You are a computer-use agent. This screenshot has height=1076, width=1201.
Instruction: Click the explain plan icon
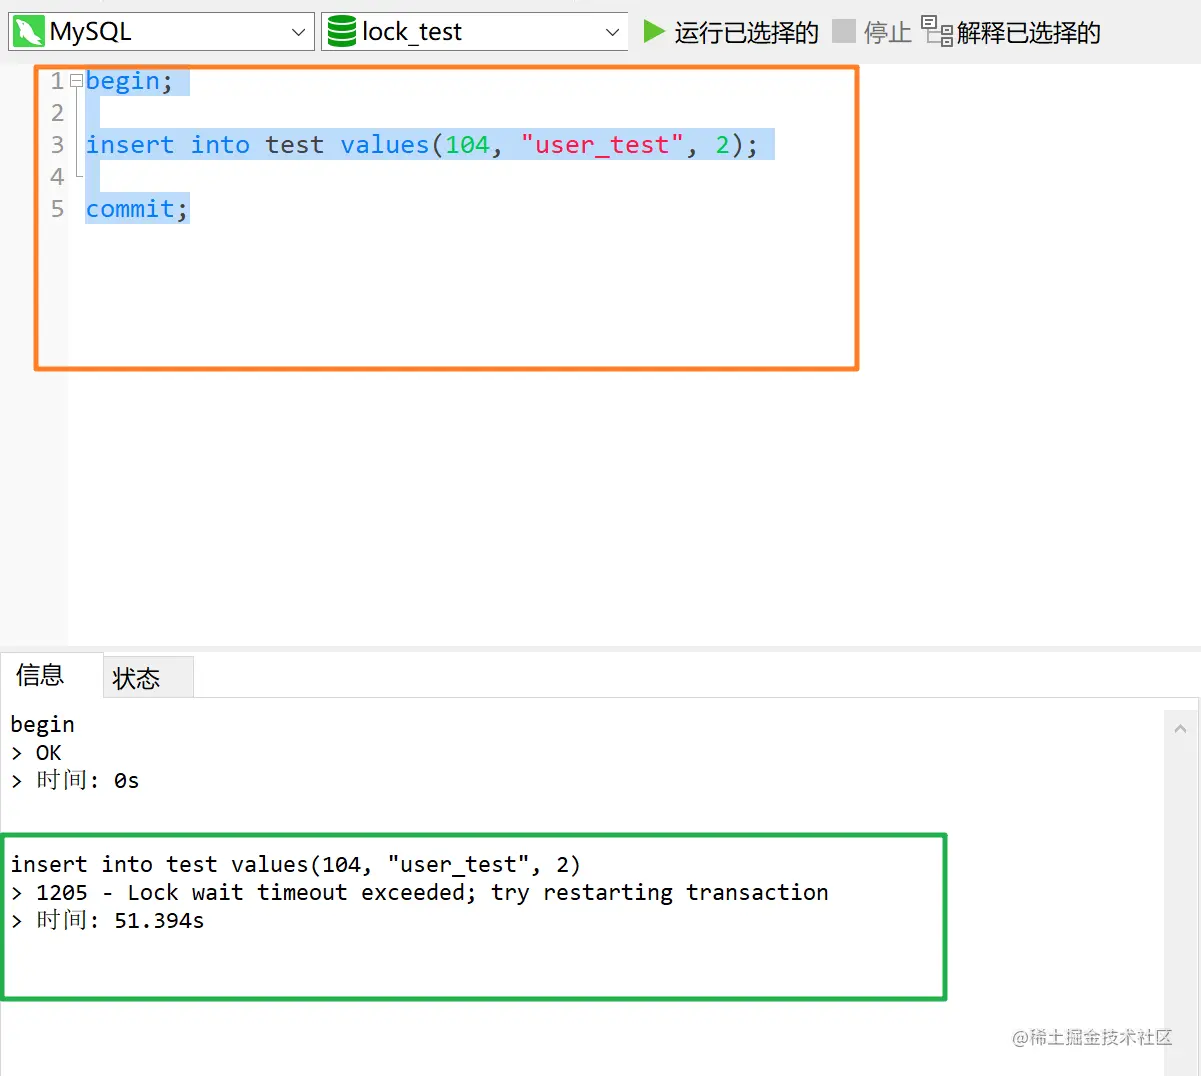(x=937, y=32)
